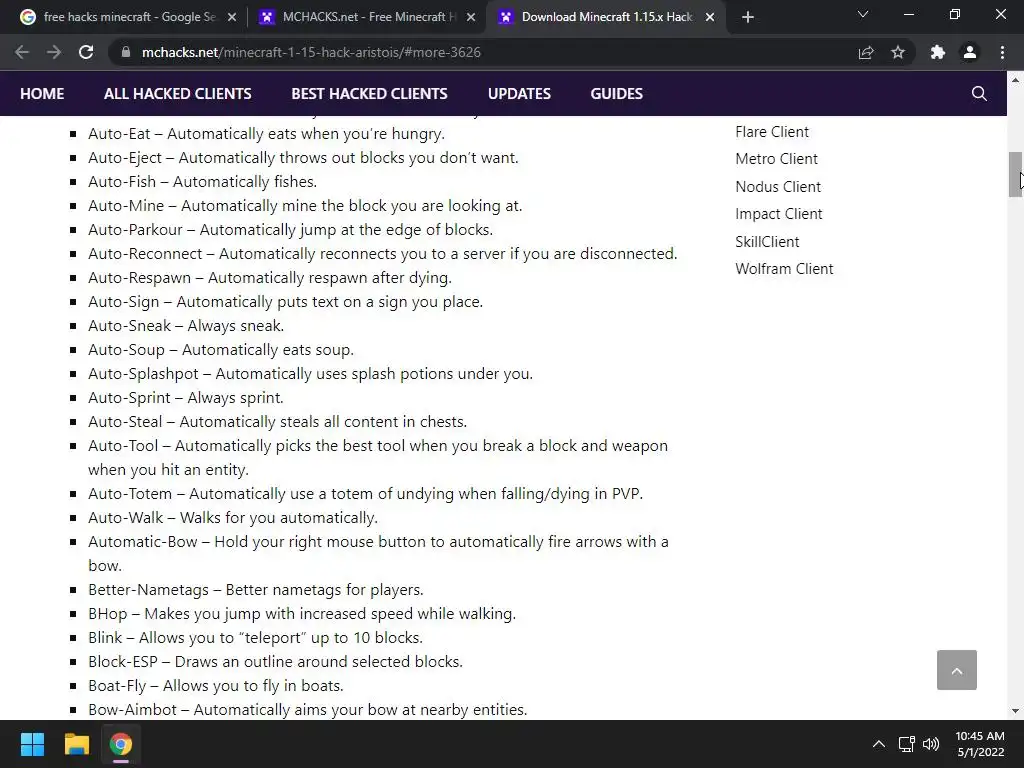The height and width of the screenshot is (768, 1024).
Task: Click the 'Auto-Sneak – Always sneak.' line
Action: point(186,326)
